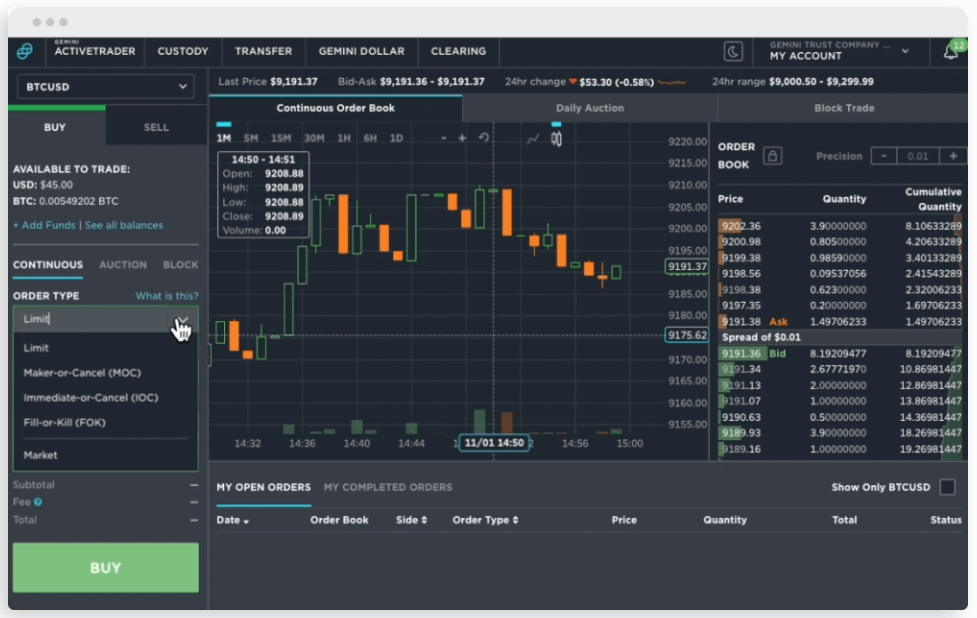Viewport: 977px width, 618px height.
Task: Click the Last Price $9,191.37 value
Action: 293,82
